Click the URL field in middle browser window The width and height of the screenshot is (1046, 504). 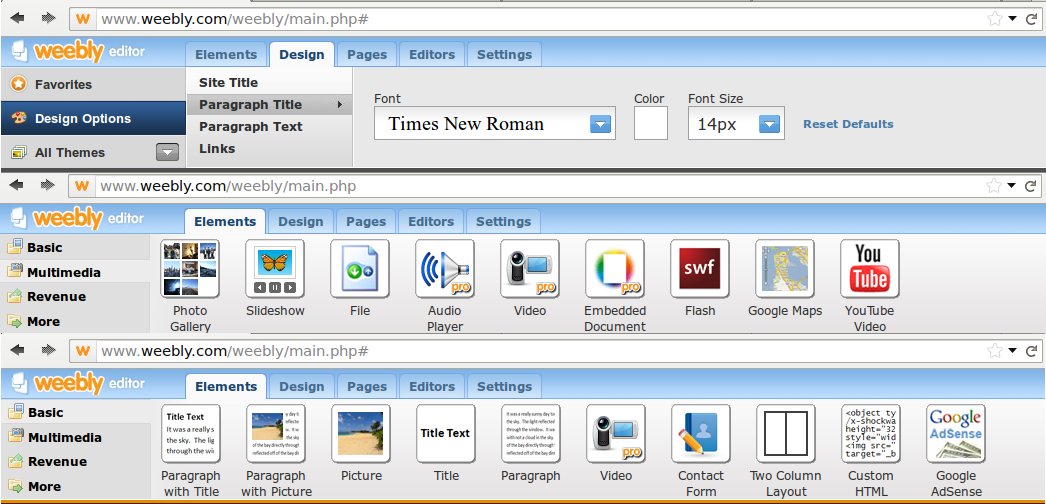540,186
